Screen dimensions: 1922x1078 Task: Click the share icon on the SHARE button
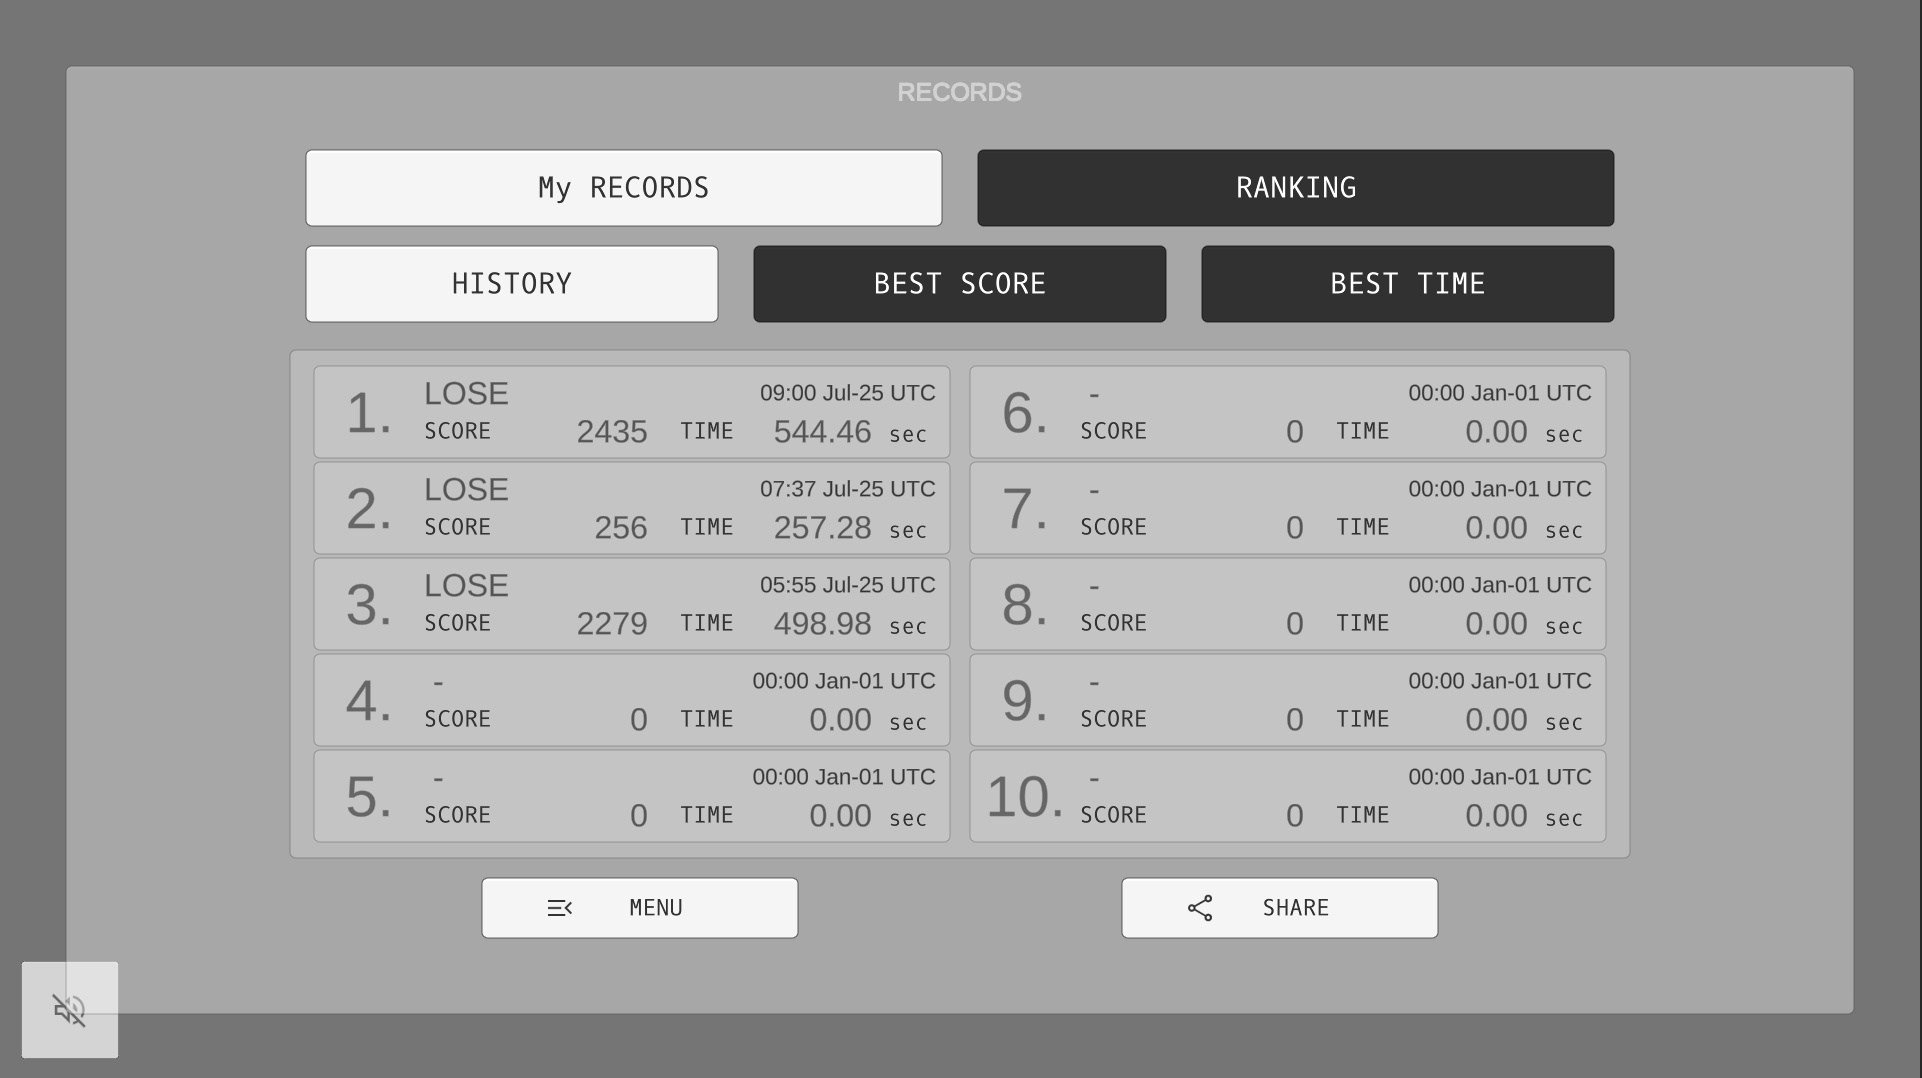pyautogui.click(x=1200, y=908)
